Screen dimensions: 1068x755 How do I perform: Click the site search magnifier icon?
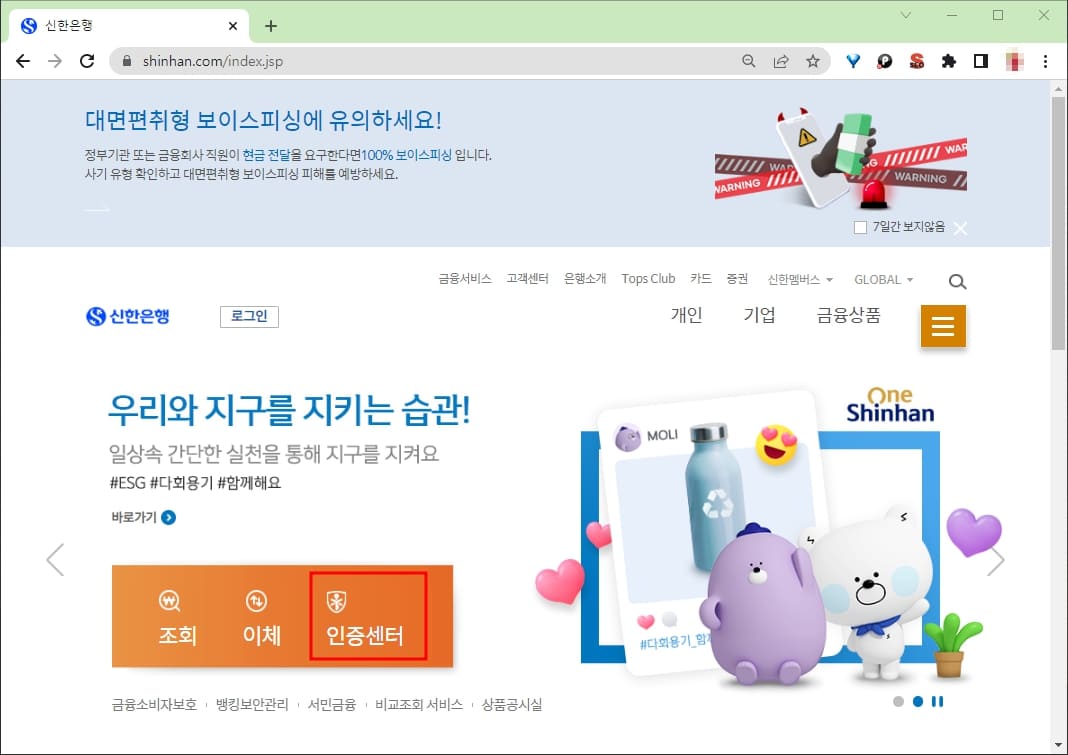point(958,281)
